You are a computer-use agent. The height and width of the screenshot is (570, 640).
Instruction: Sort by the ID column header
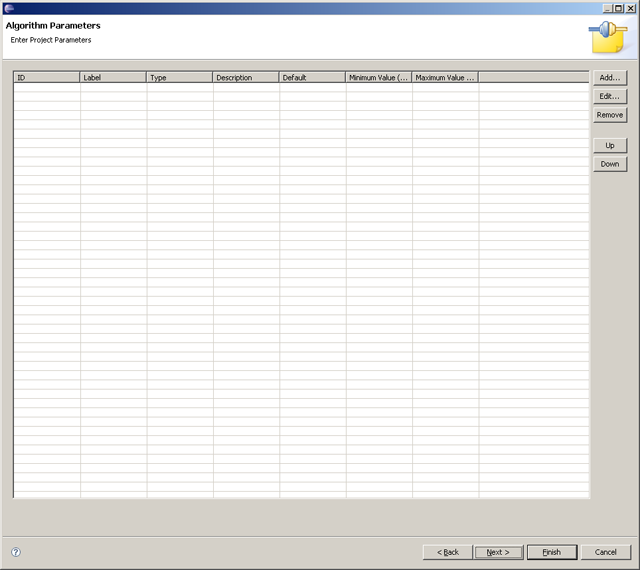(47, 77)
